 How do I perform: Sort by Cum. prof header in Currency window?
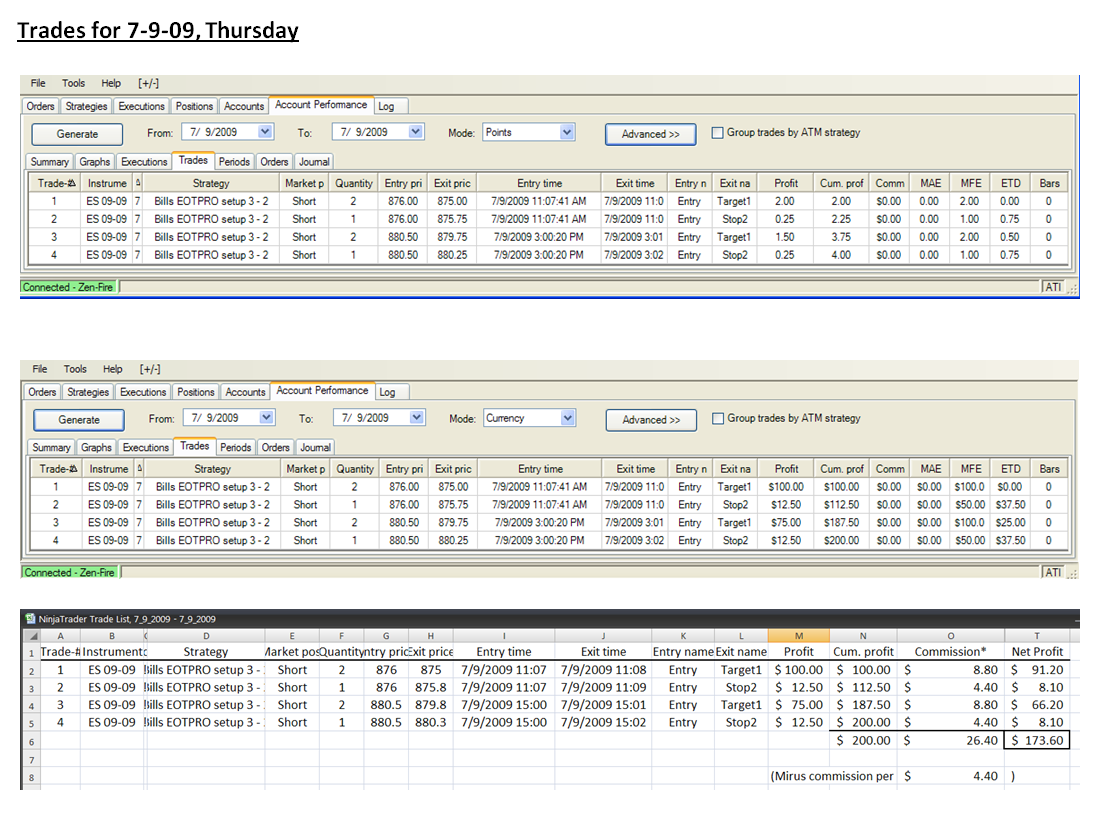(x=842, y=469)
